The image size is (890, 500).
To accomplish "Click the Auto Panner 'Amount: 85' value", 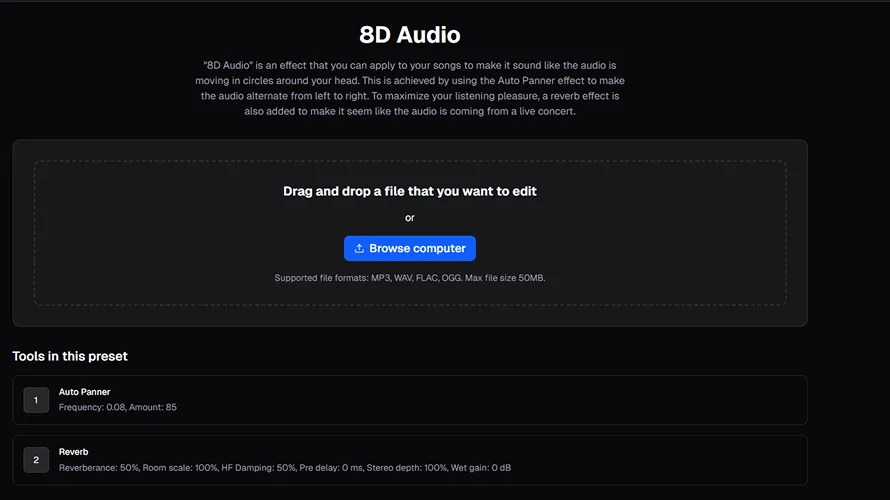I will pos(153,408).
